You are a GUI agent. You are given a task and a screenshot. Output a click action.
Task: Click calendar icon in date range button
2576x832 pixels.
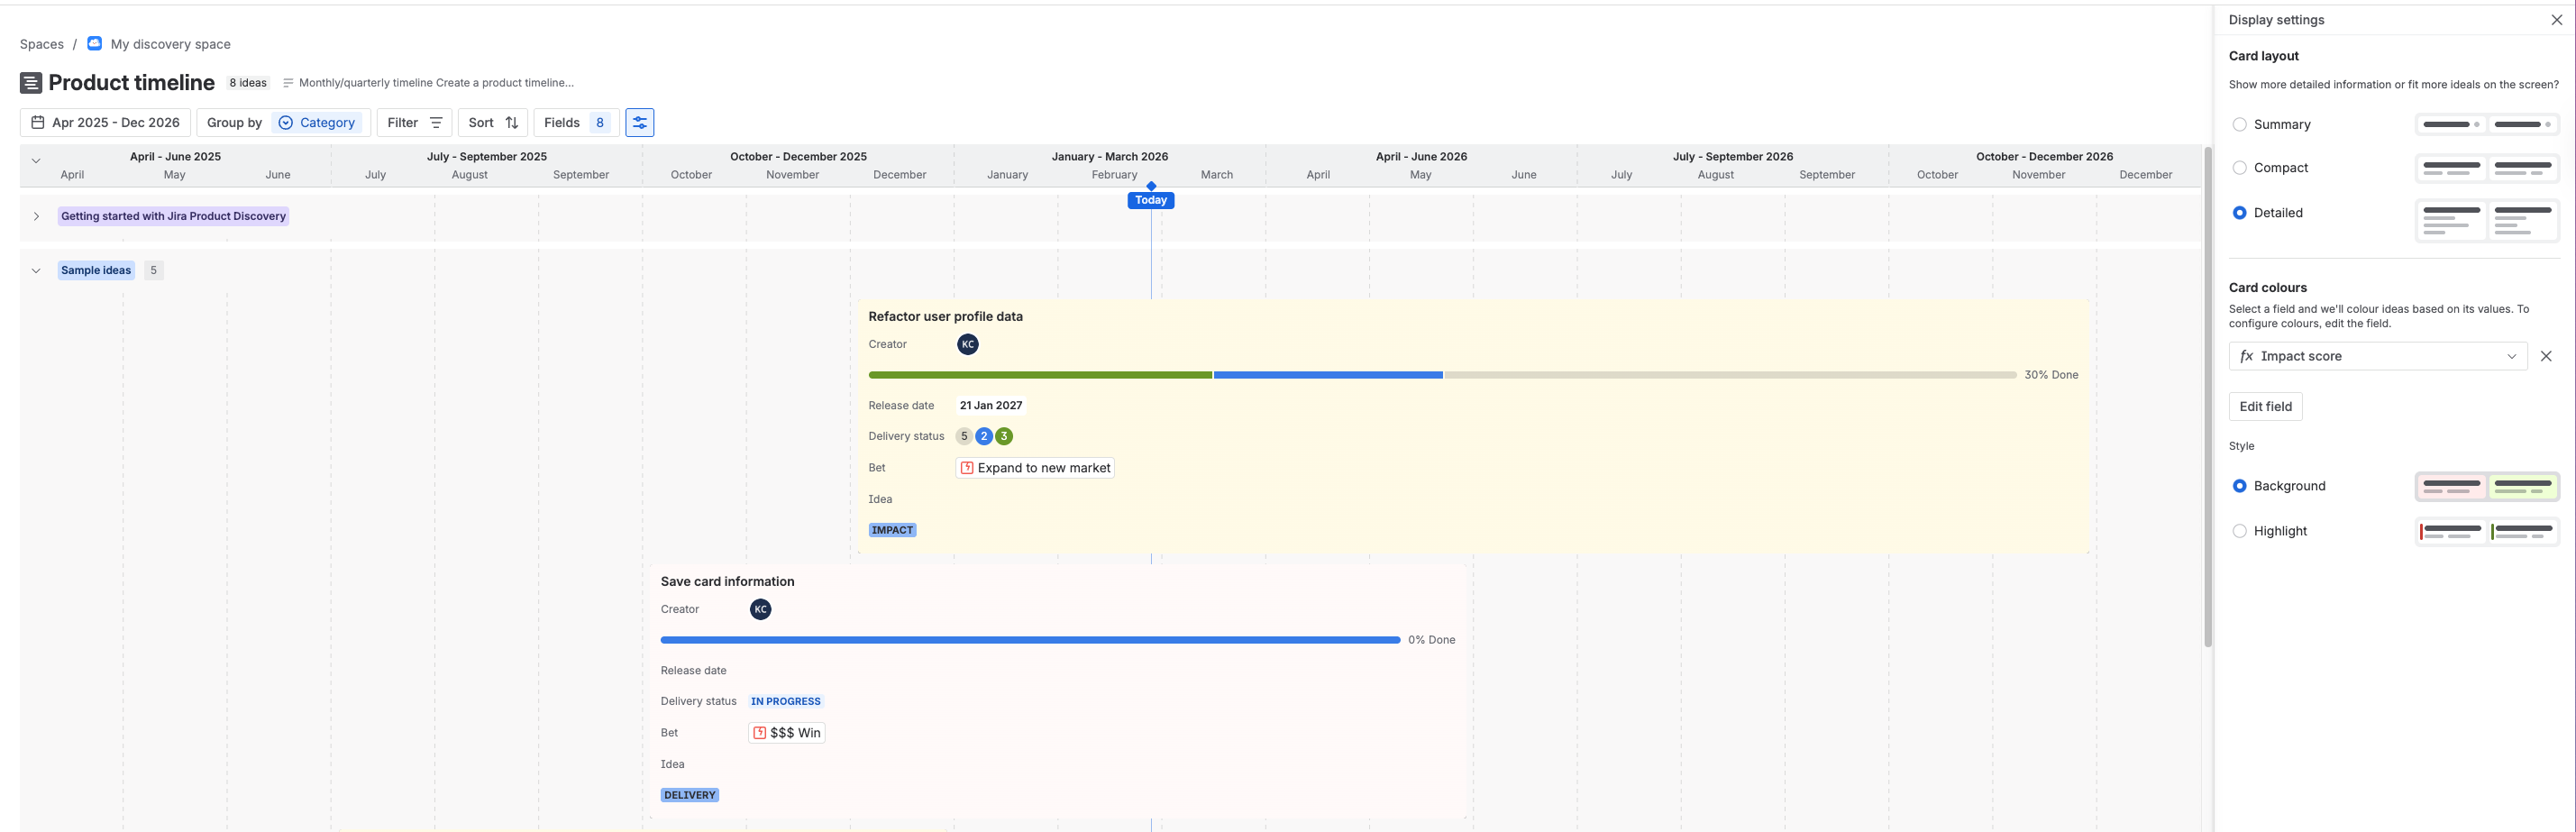coord(38,122)
